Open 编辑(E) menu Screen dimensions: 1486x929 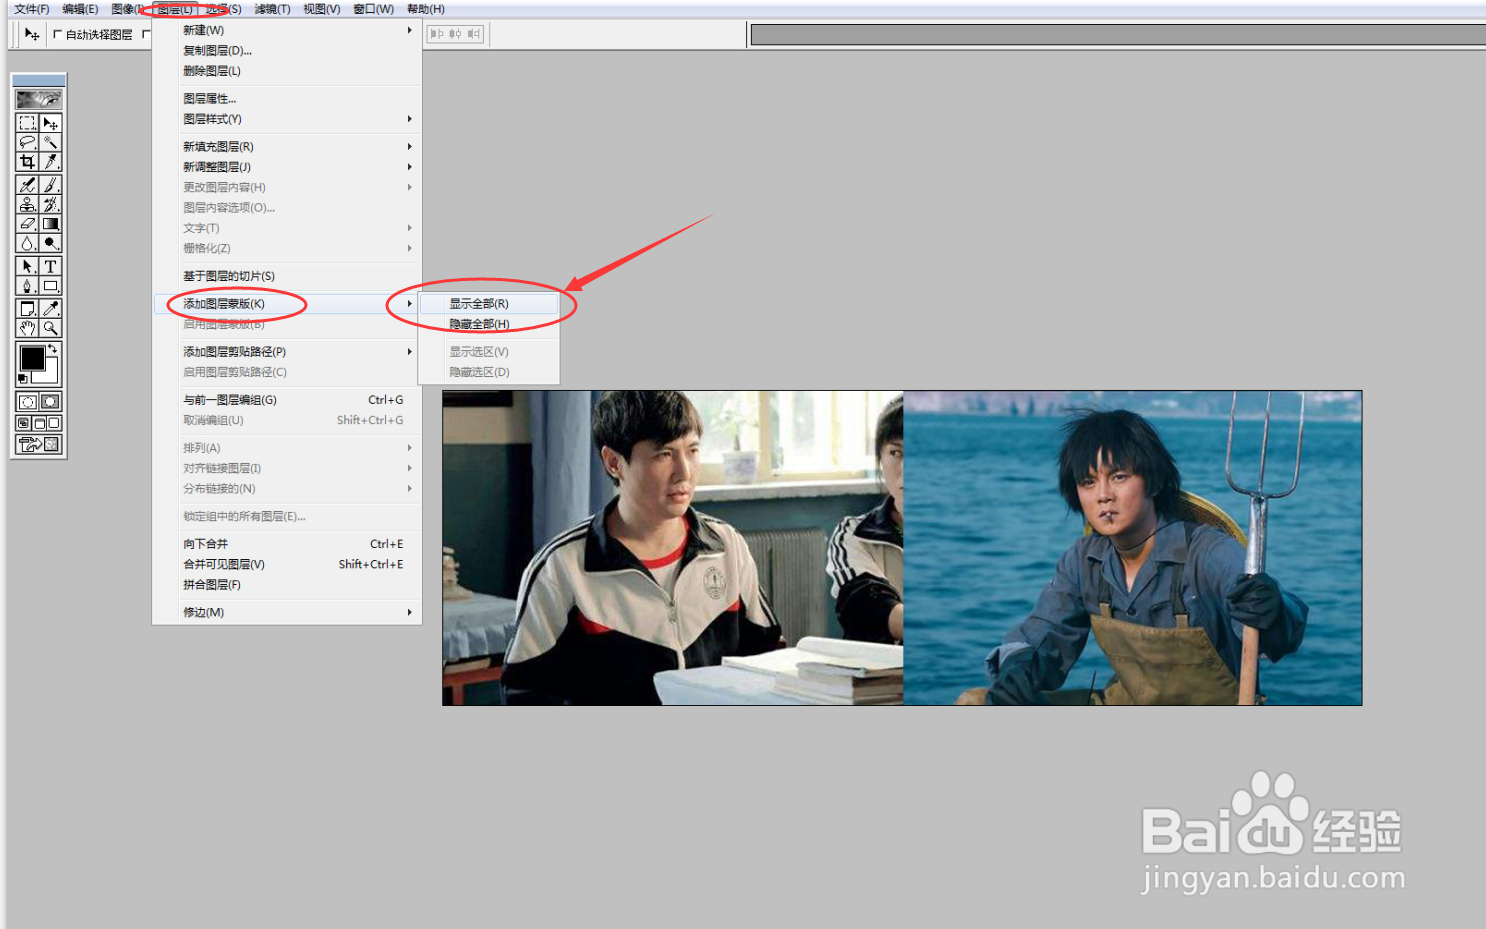pos(80,9)
